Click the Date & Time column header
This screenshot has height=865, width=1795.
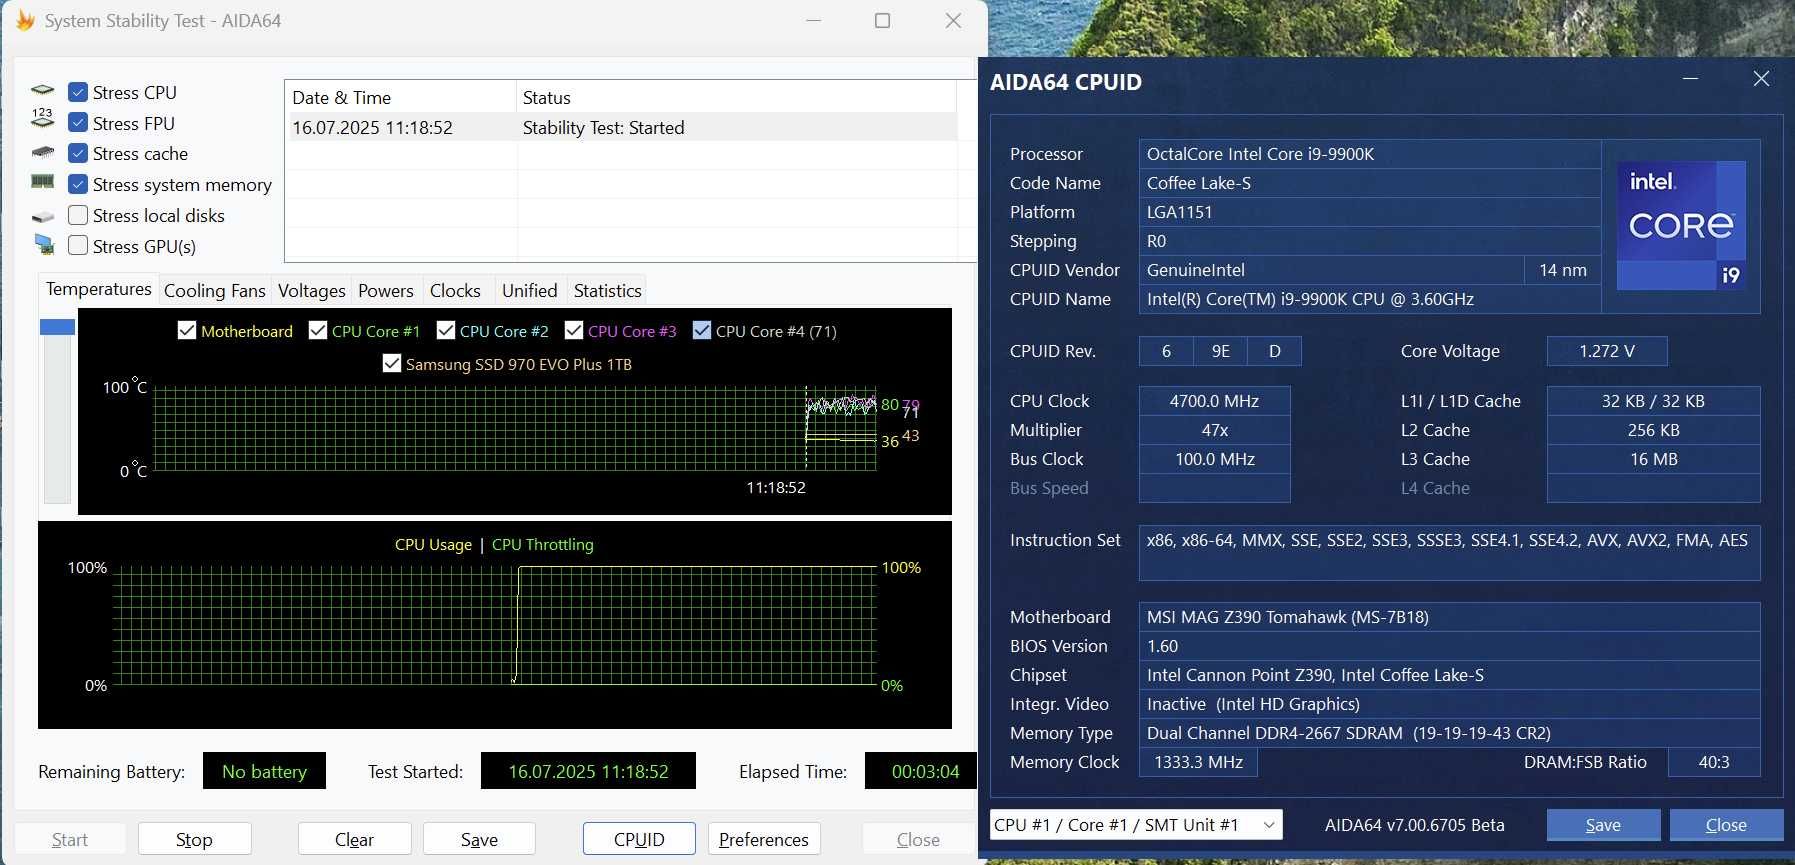point(400,97)
